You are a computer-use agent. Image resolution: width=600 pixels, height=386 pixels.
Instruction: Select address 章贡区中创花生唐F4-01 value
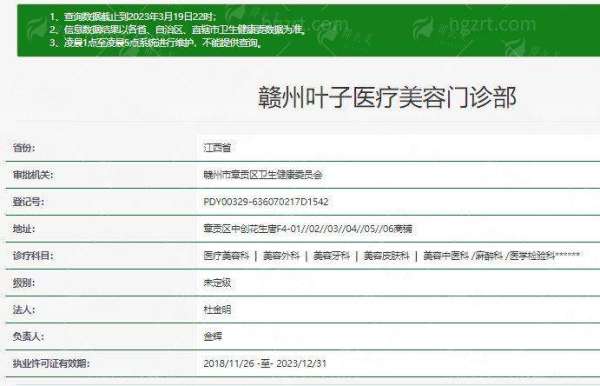click(x=308, y=229)
